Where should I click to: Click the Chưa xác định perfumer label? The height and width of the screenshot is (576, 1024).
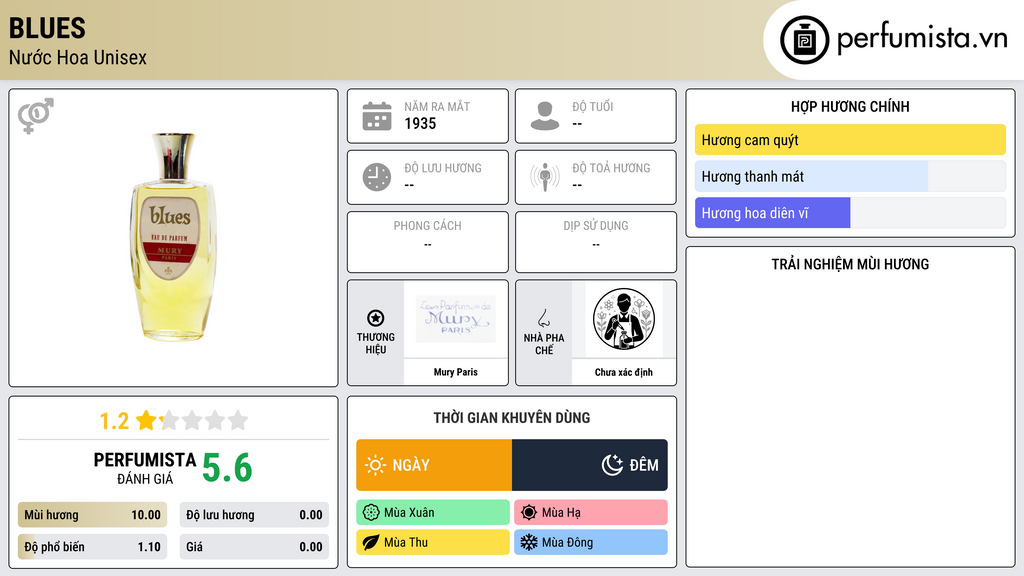coord(624,372)
